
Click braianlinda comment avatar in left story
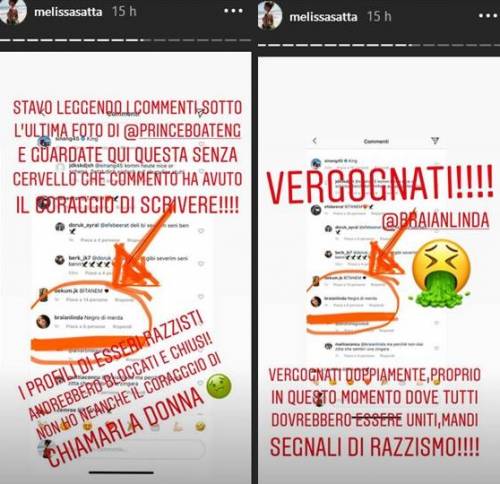coord(43,322)
